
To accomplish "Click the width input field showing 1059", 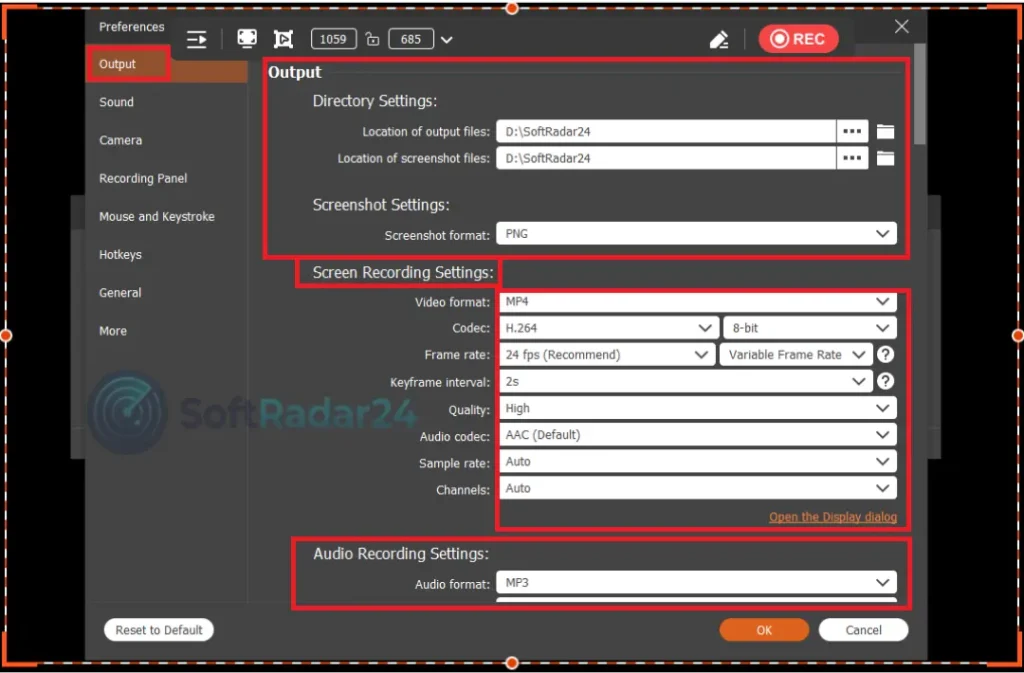I will 333,38.
